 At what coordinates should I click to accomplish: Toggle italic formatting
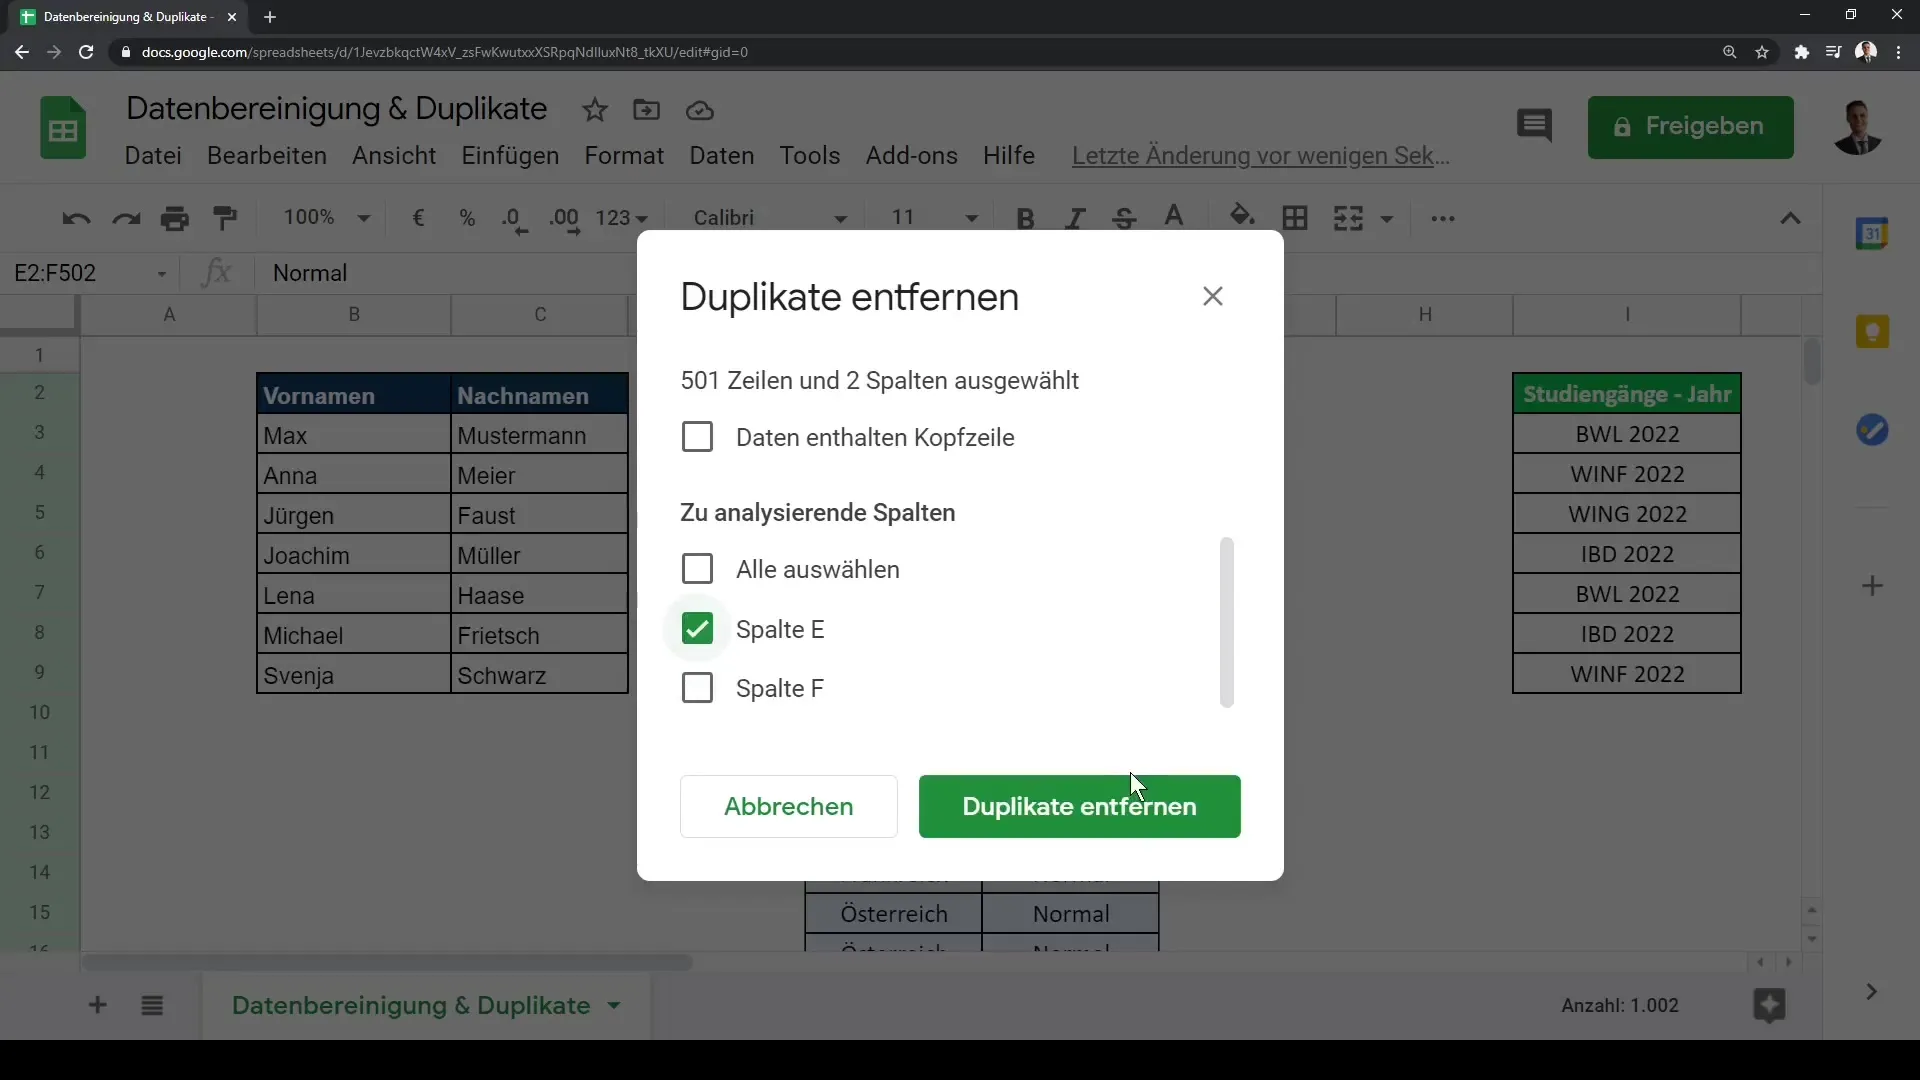point(1075,218)
